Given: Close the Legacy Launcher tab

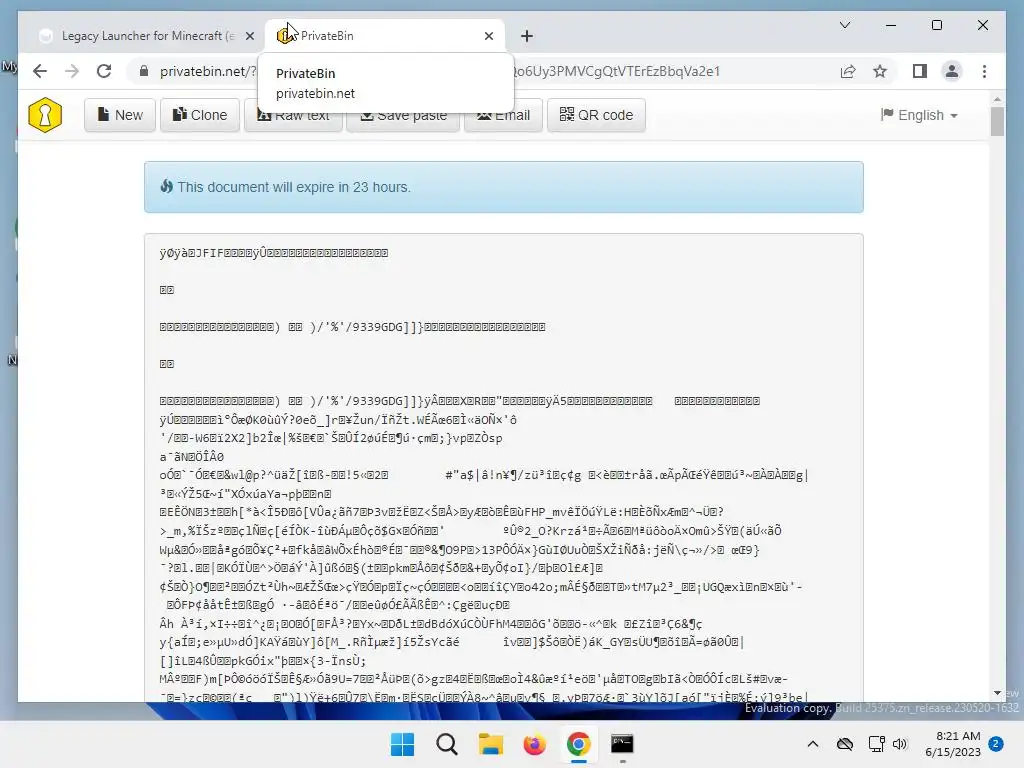Looking at the screenshot, I should [x=249, y=36].
